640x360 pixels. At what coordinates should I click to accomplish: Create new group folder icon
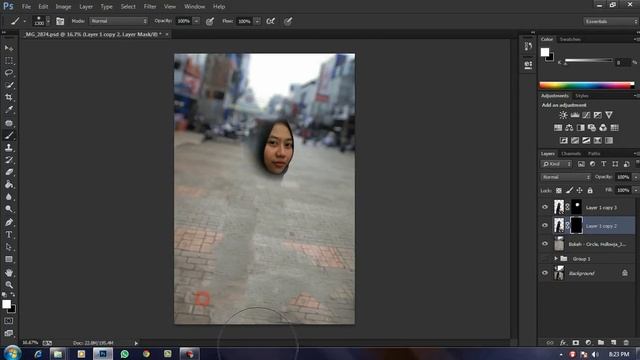tap(601, 342)
